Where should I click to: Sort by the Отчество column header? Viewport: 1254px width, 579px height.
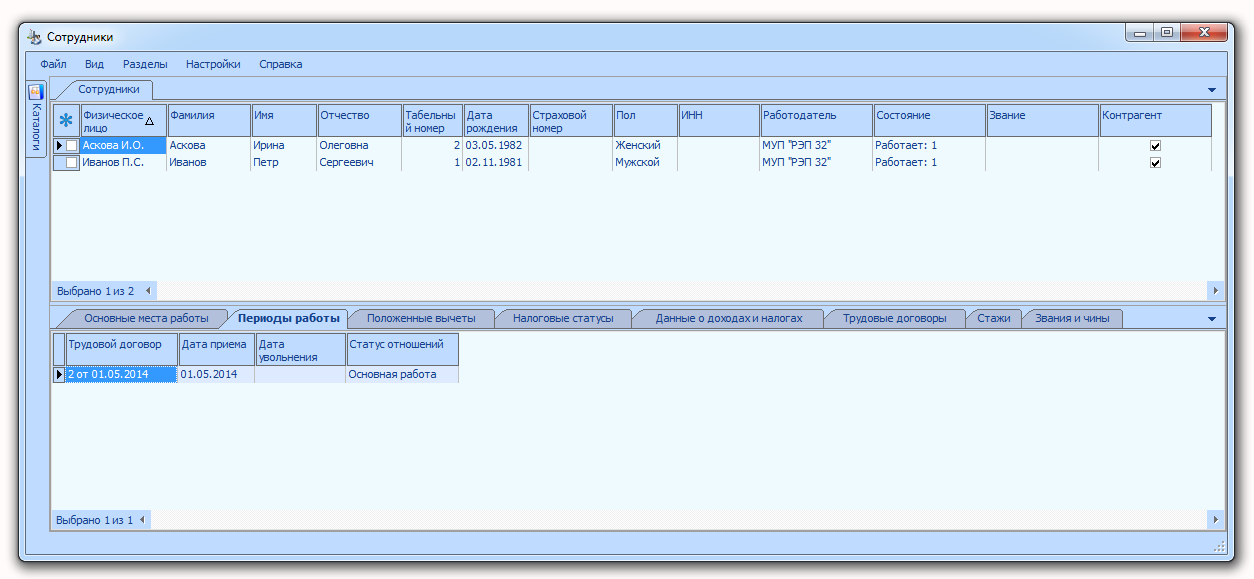click(359, 120)
